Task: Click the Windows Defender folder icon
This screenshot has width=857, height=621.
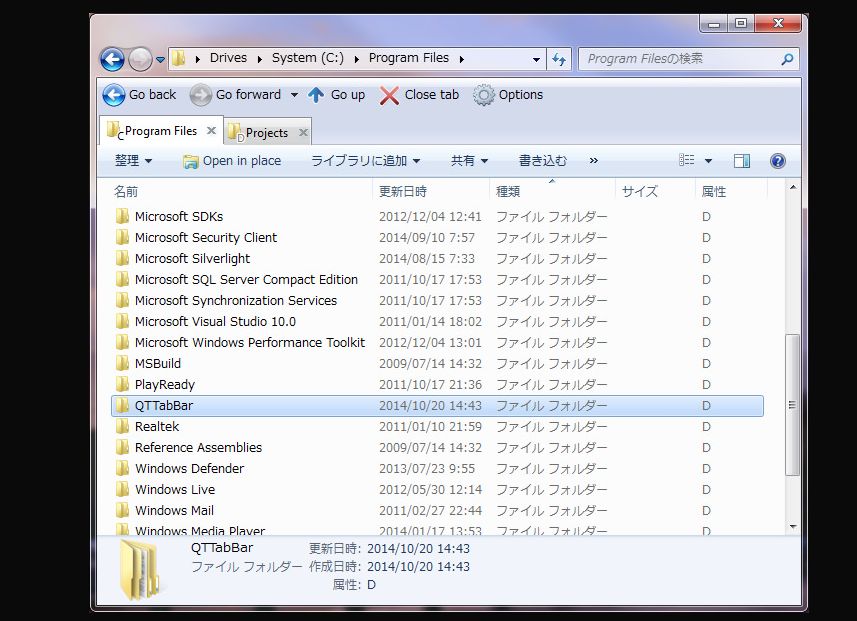Action: pos(122,468)
